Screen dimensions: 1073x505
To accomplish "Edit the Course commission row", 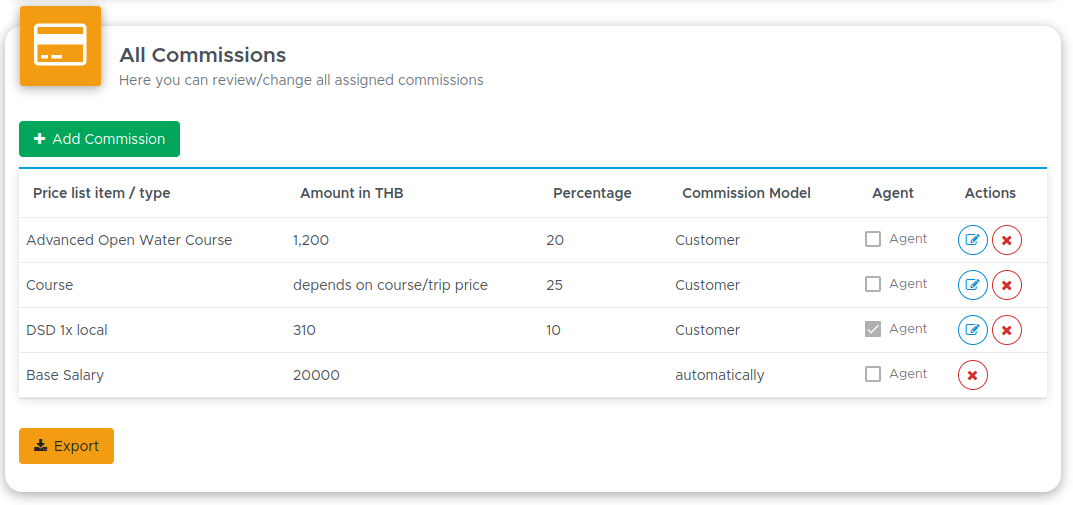I will (972, 285).
